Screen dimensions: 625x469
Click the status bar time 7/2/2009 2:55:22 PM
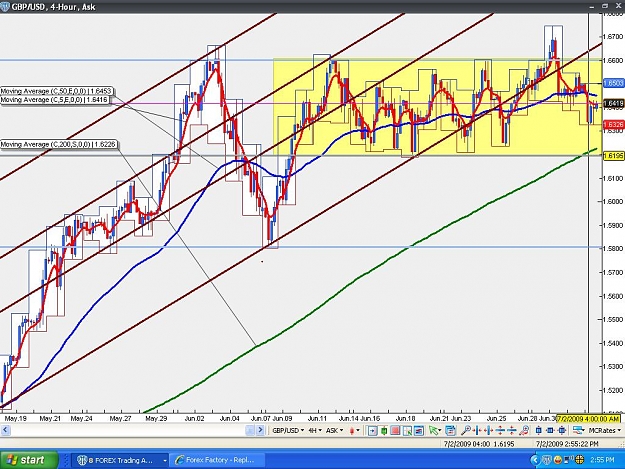tap(567, 443)
